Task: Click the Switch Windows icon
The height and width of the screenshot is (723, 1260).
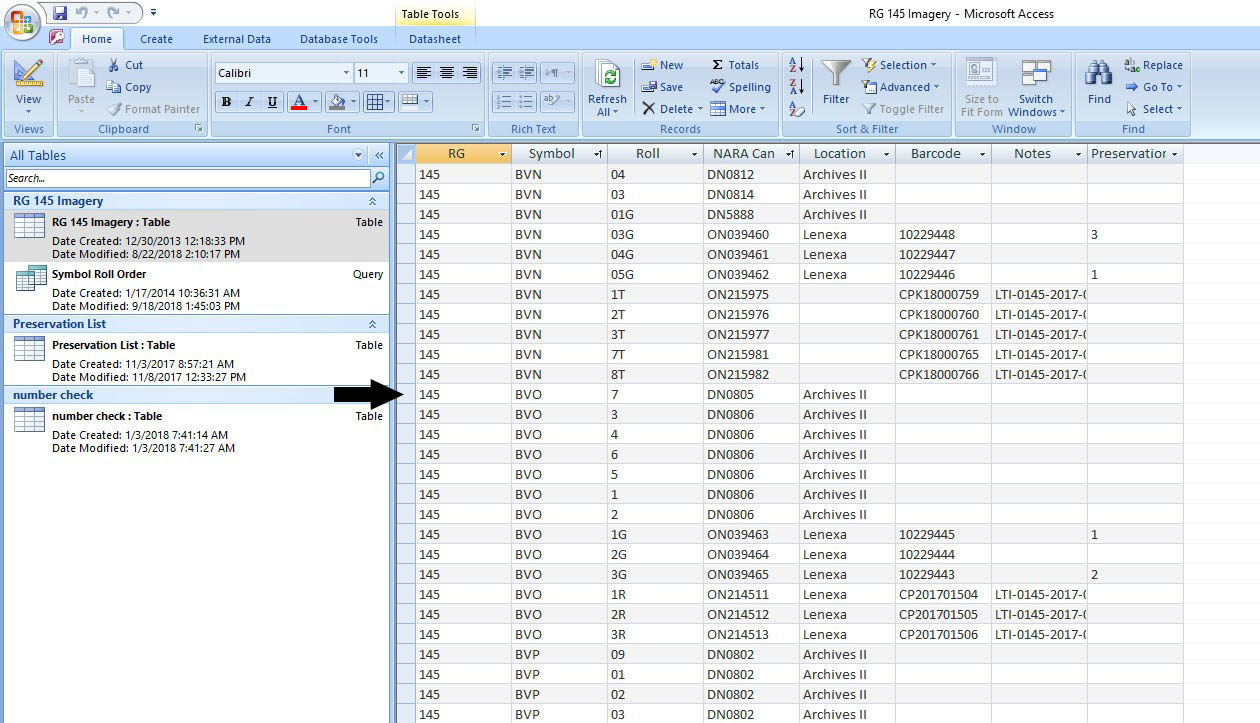Action: pyautogui.click(x=1036, y=76)
